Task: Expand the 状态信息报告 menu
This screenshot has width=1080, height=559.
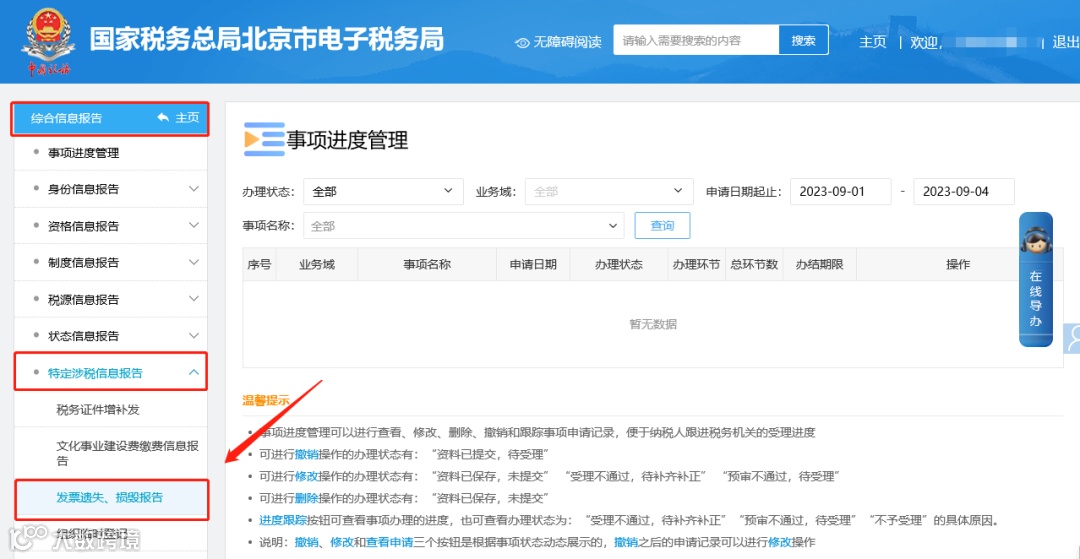Action: pyautogui.click(x=110, y=336)
